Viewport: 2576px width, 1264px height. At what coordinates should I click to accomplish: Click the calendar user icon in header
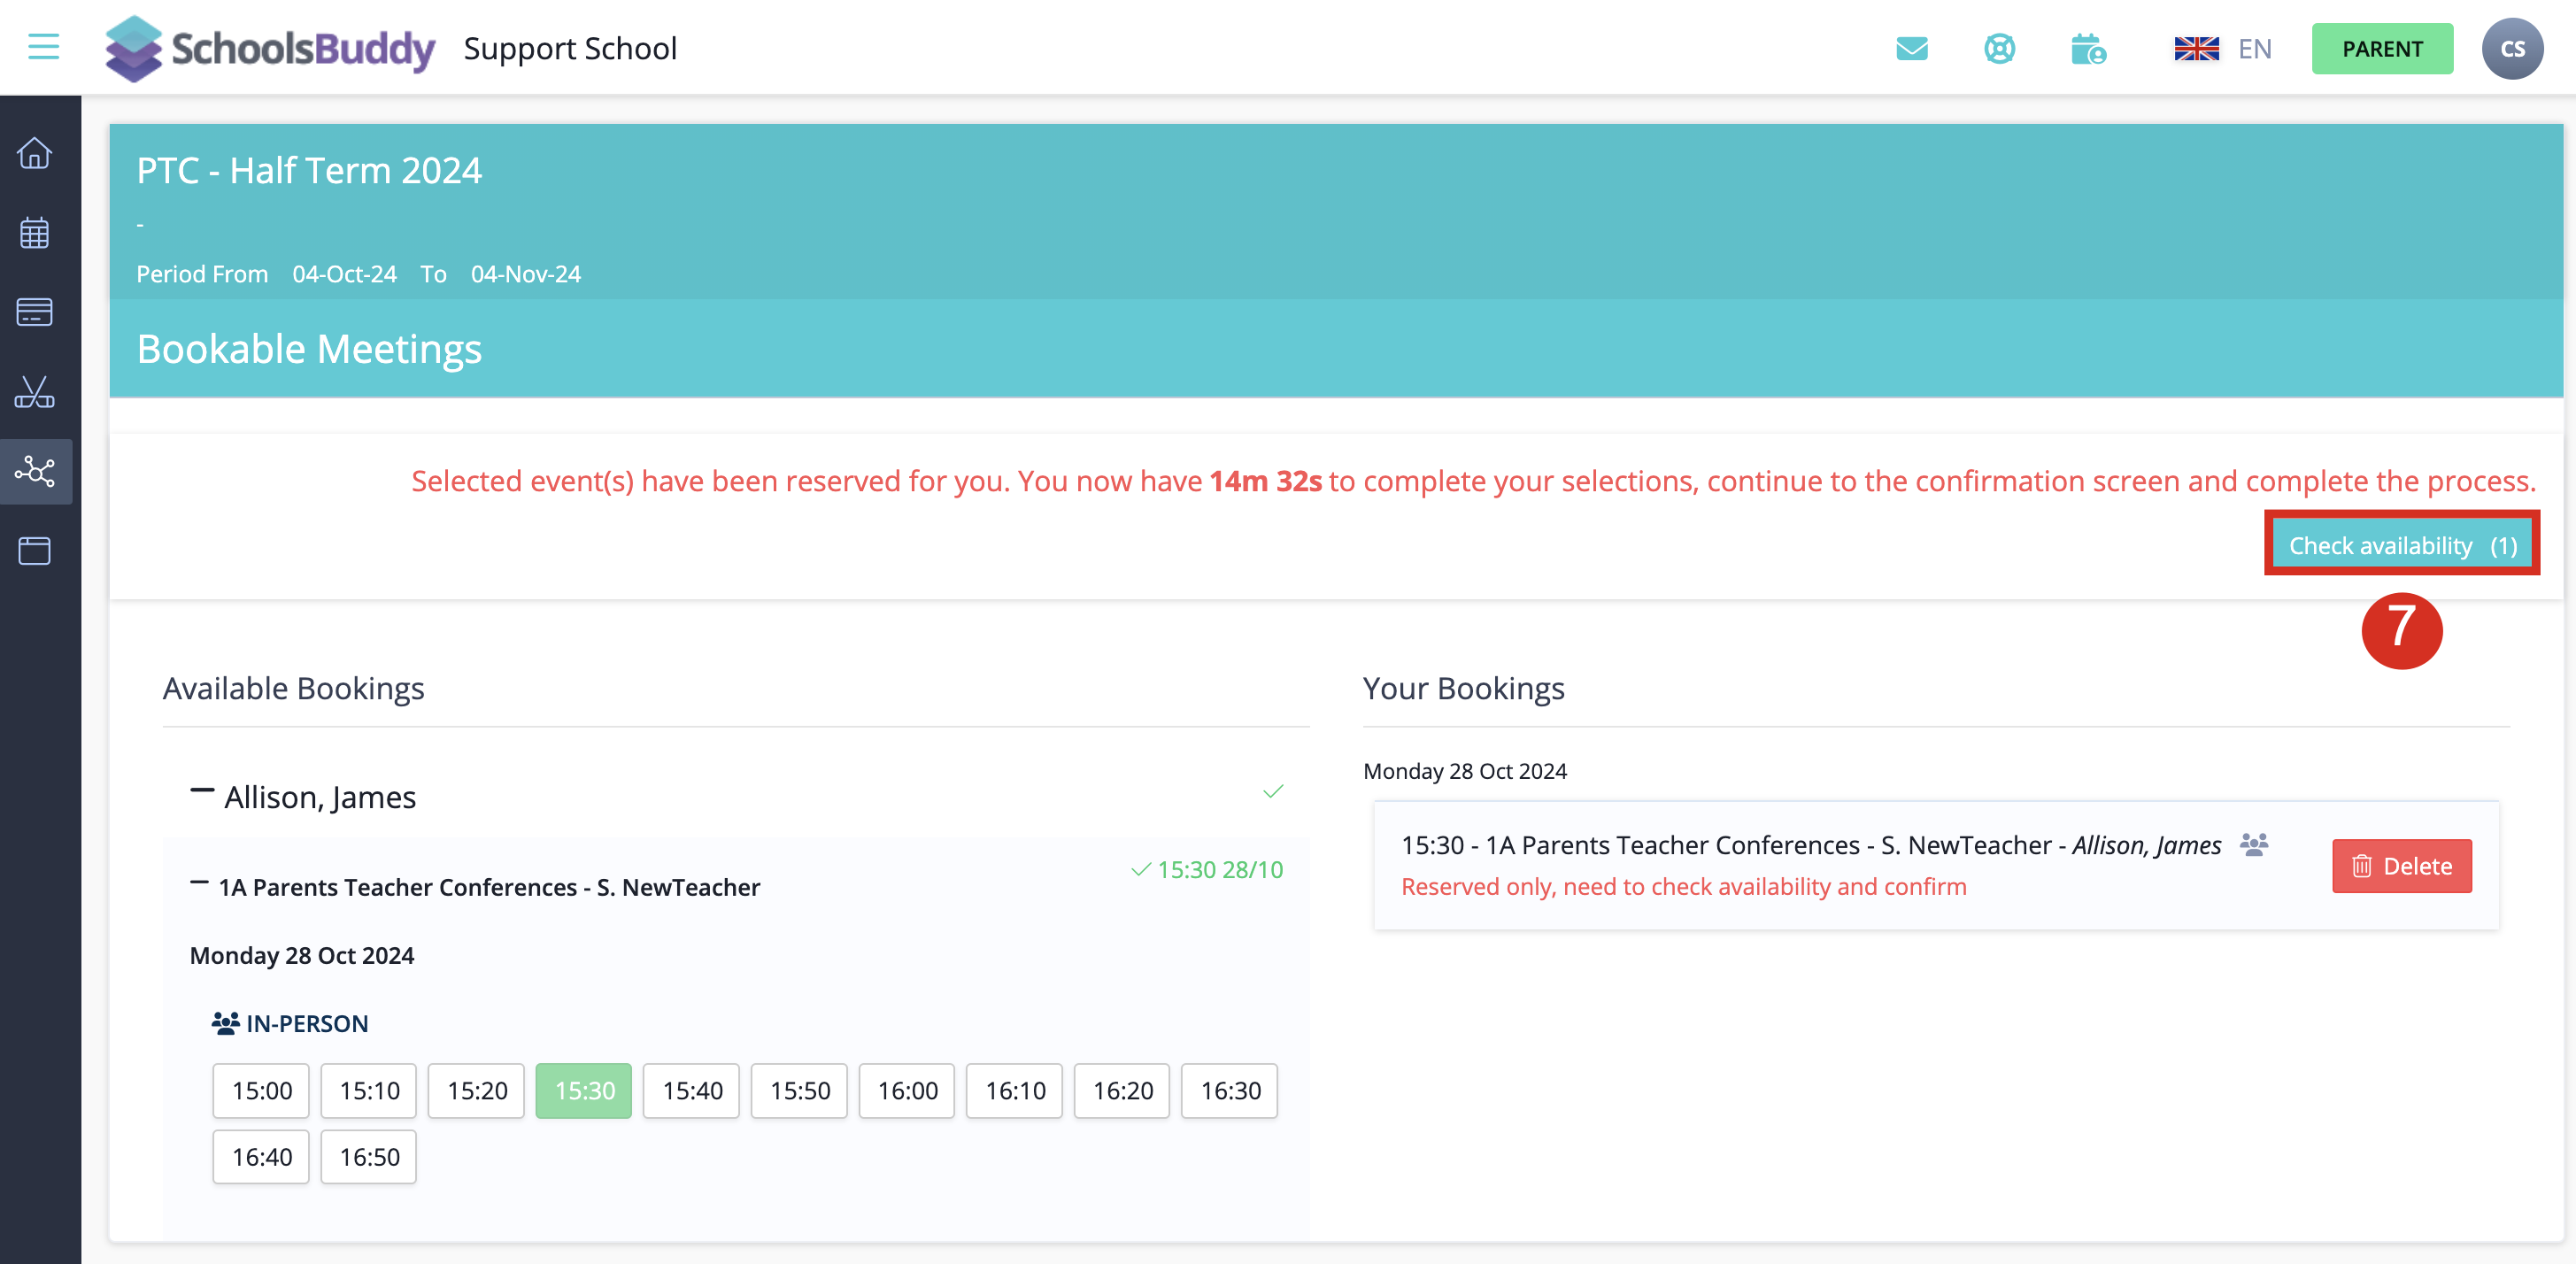[x=2087, y=48]
